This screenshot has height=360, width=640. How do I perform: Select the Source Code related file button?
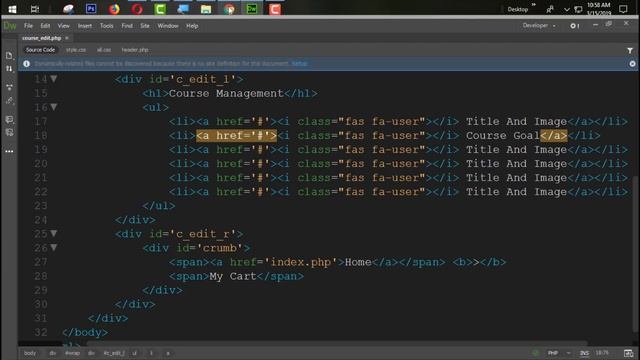pyautogui.click(x=40, y=50)
